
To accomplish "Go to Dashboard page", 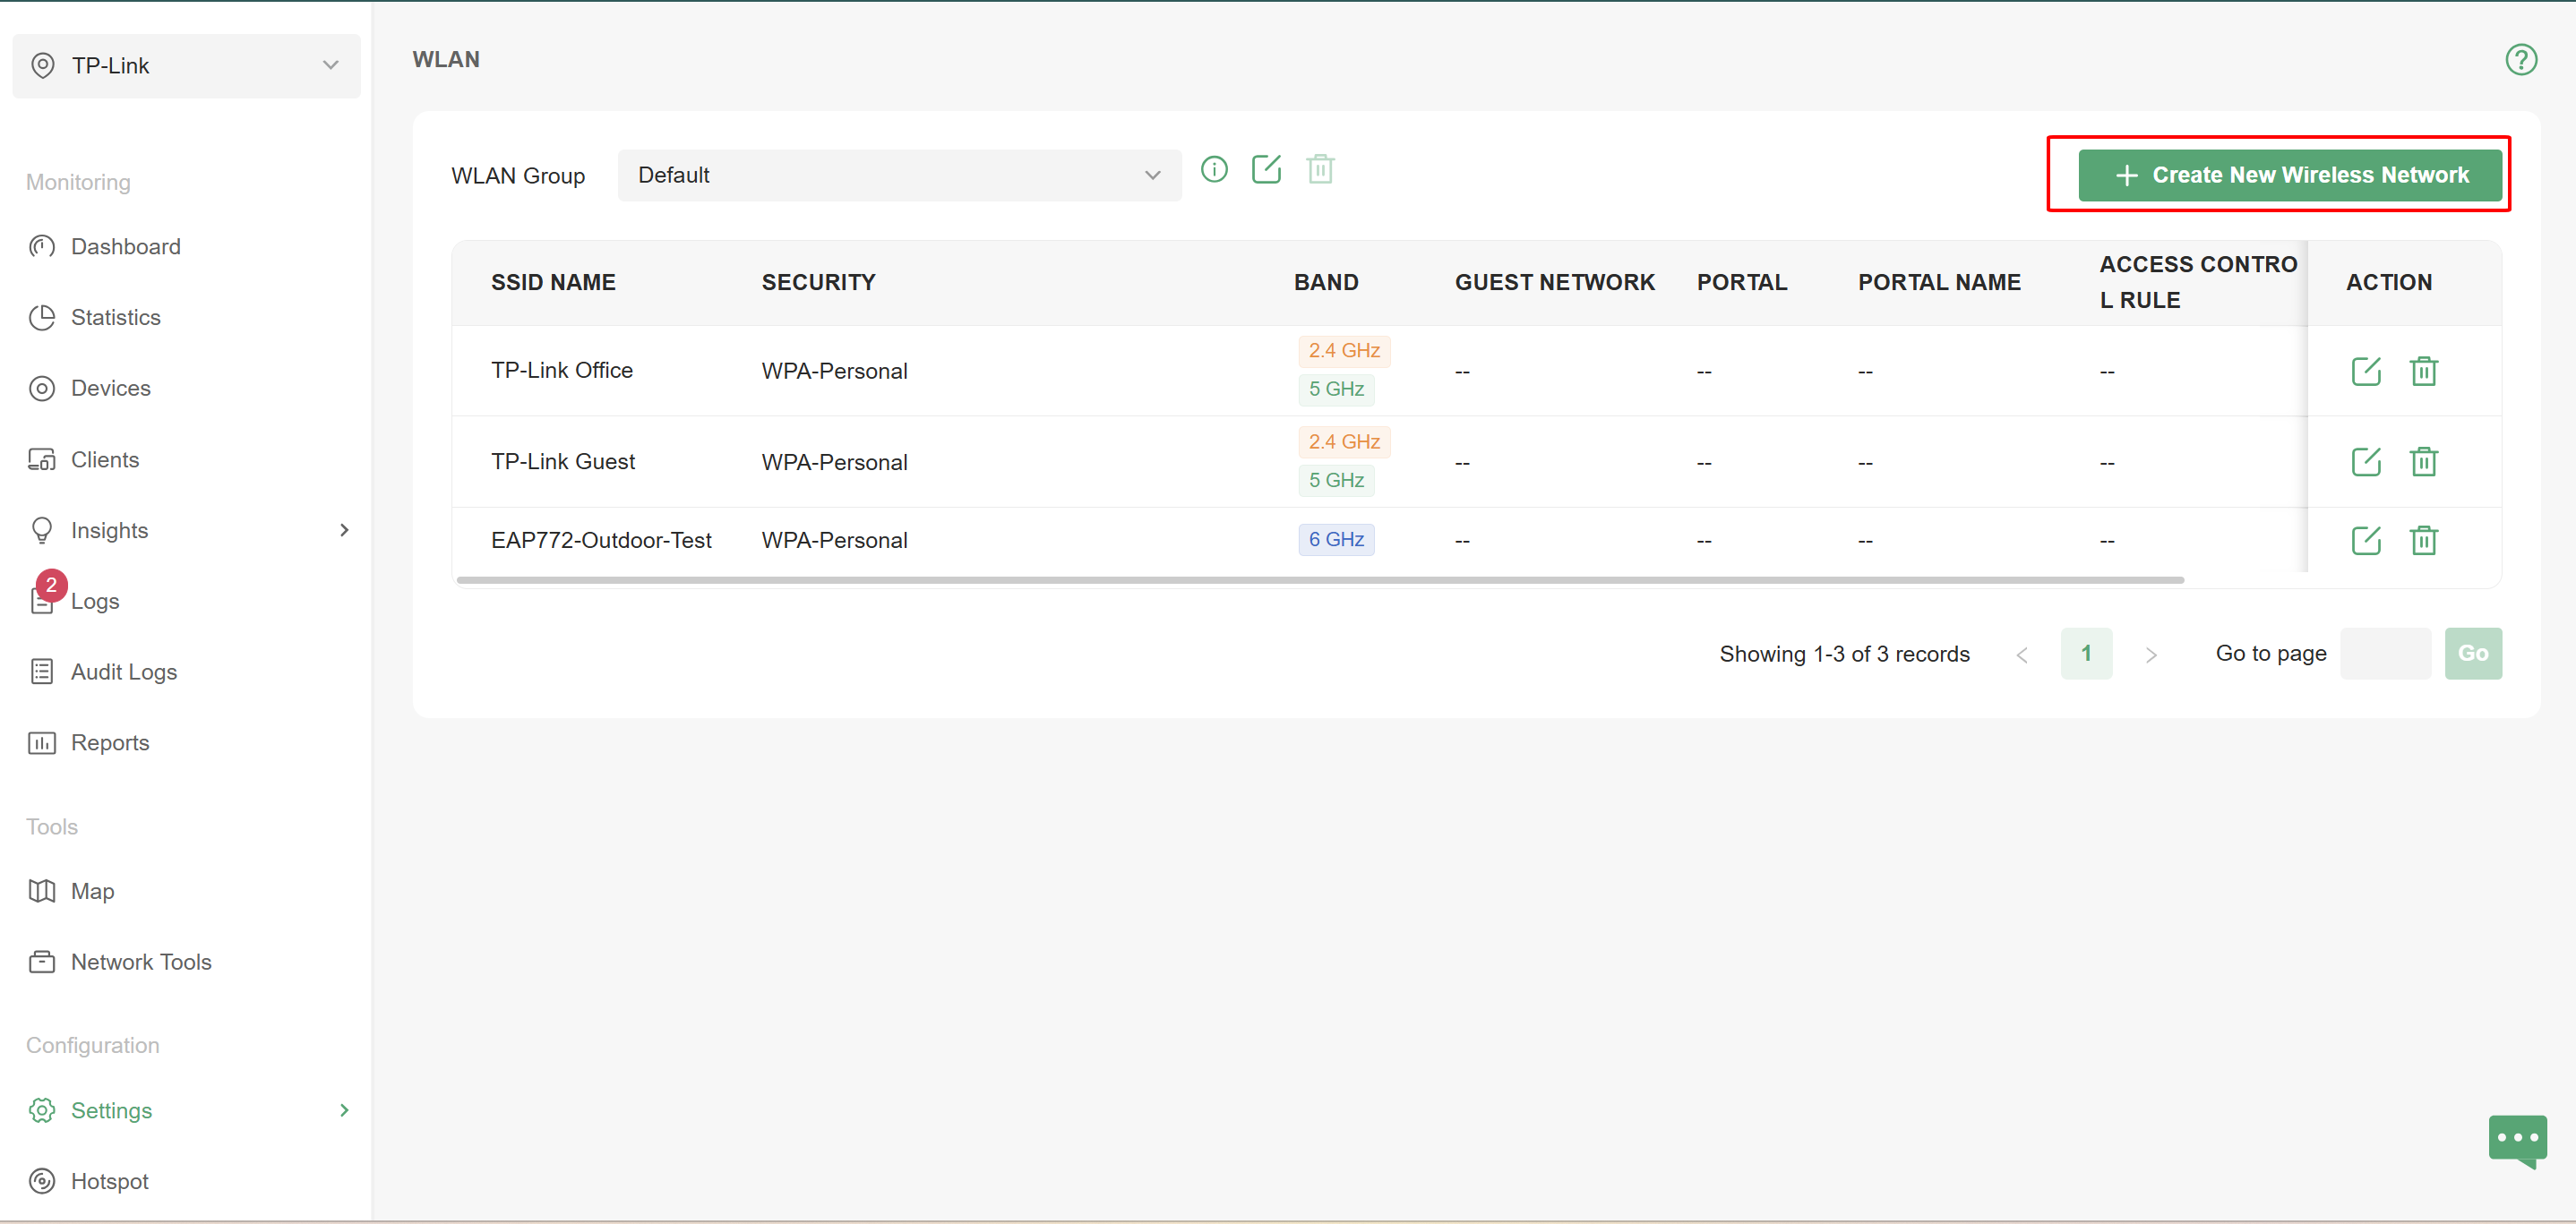I will [126, 246].
